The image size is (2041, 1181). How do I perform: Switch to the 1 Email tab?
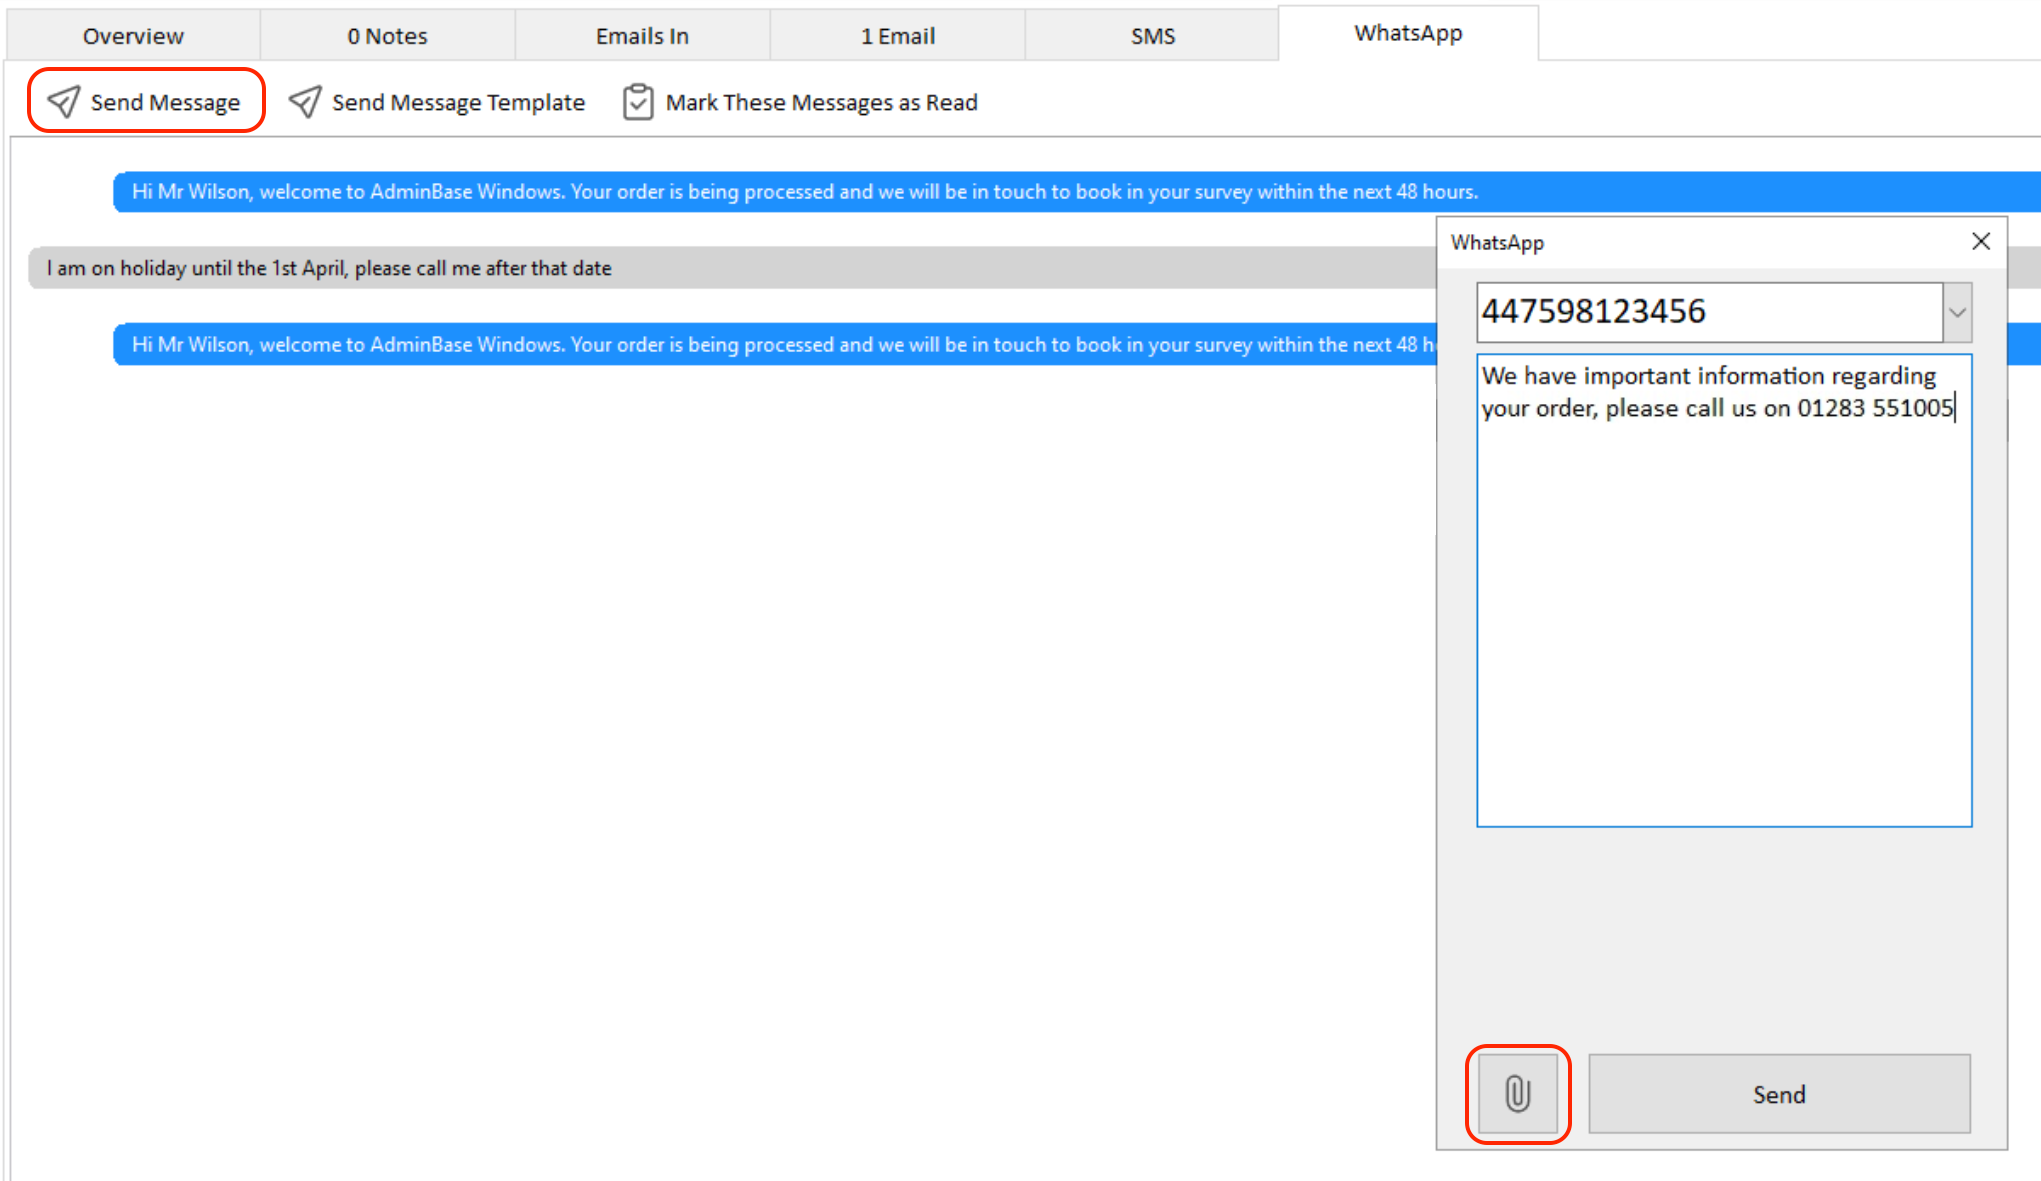tap(897, 36)
